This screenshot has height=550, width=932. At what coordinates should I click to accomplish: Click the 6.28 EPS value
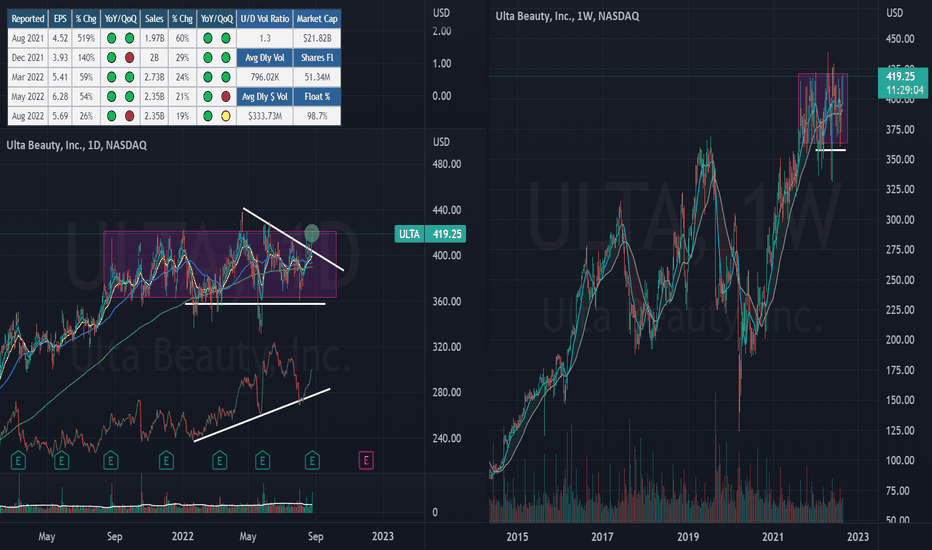(x=60, y=96)
